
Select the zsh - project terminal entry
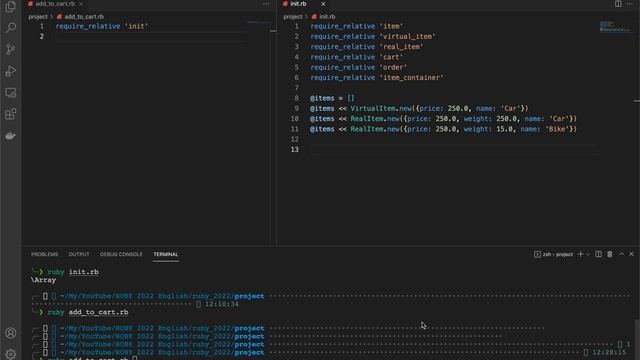[553, 254]
